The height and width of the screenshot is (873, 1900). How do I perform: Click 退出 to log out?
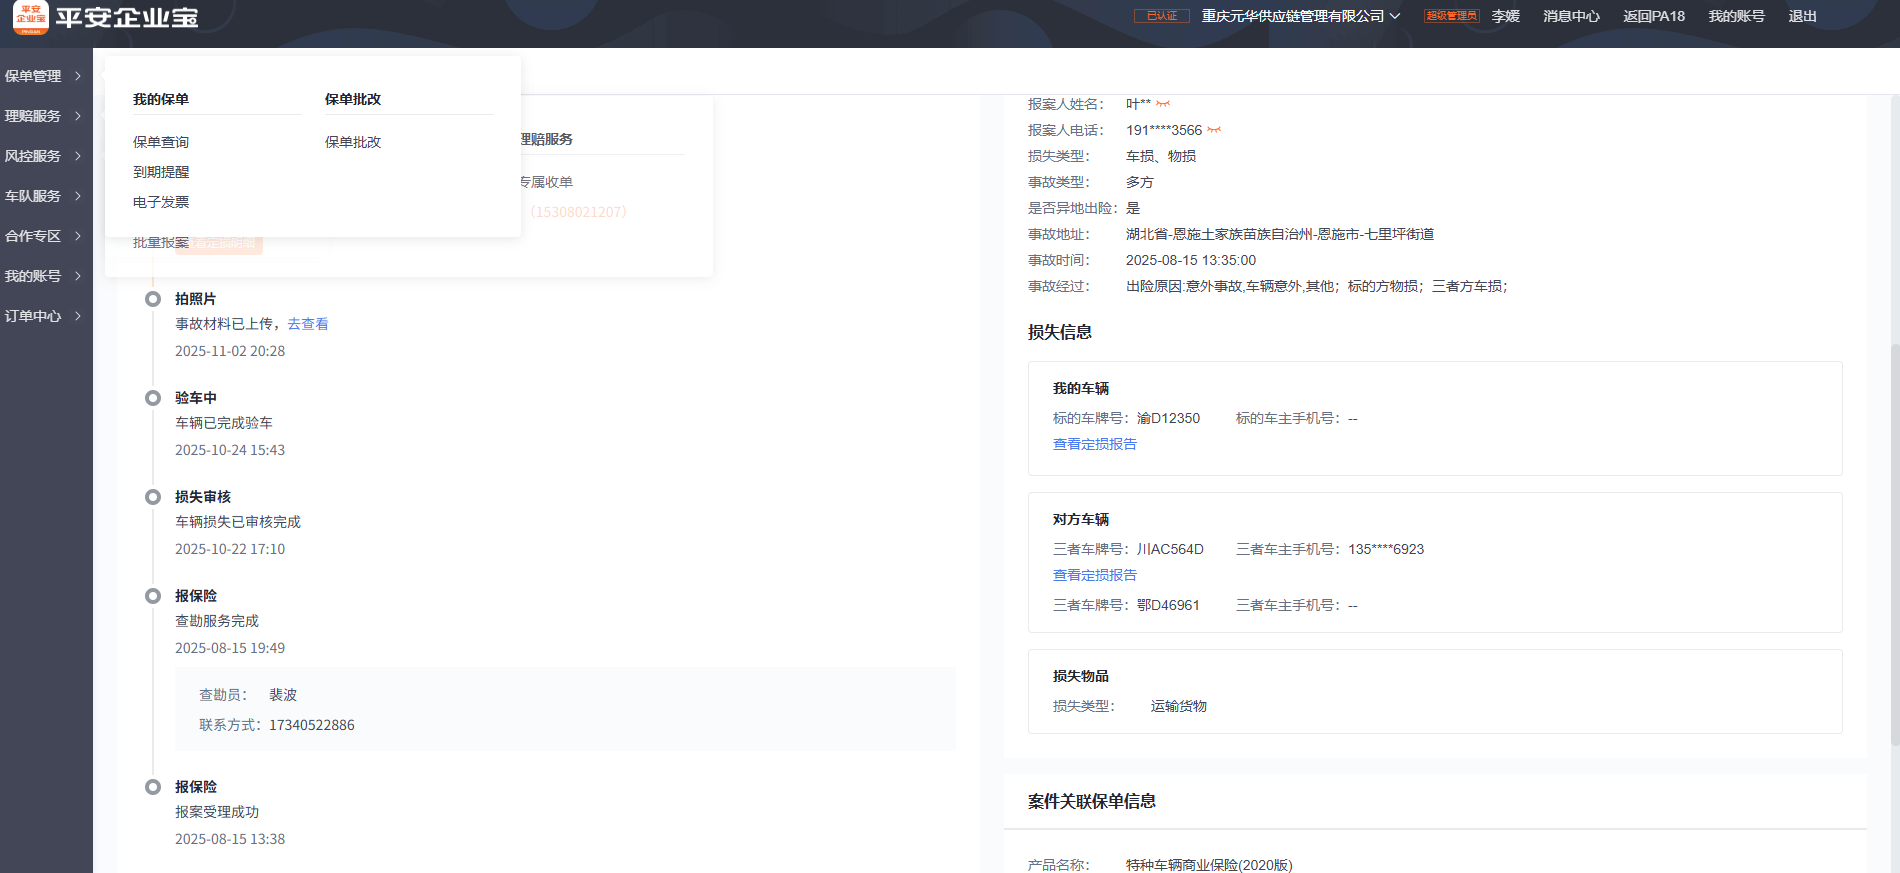[x=1802, y=16]
